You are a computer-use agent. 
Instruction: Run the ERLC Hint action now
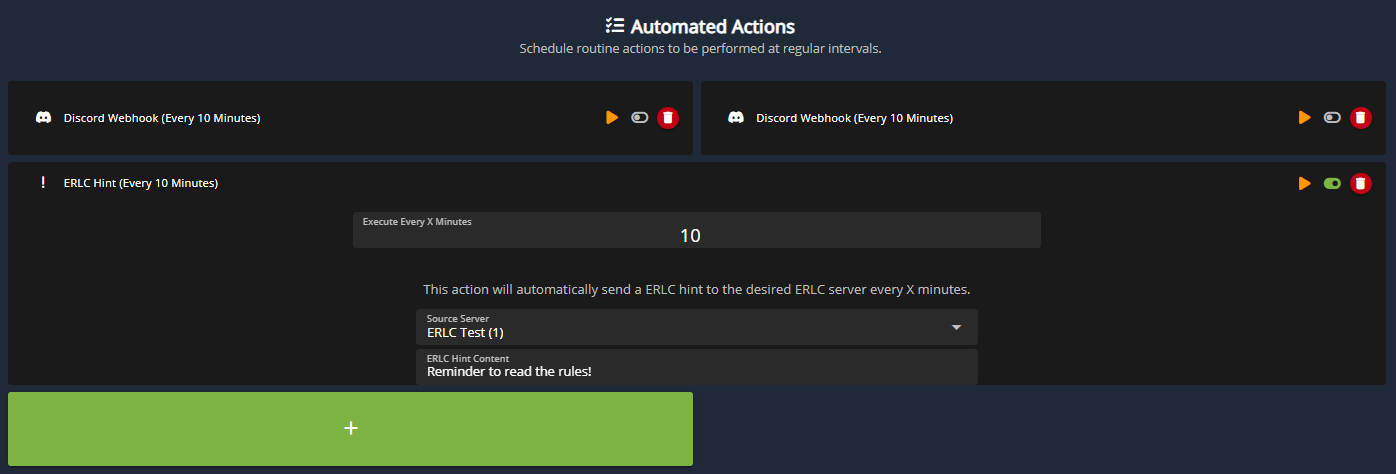pos(1304,183)
